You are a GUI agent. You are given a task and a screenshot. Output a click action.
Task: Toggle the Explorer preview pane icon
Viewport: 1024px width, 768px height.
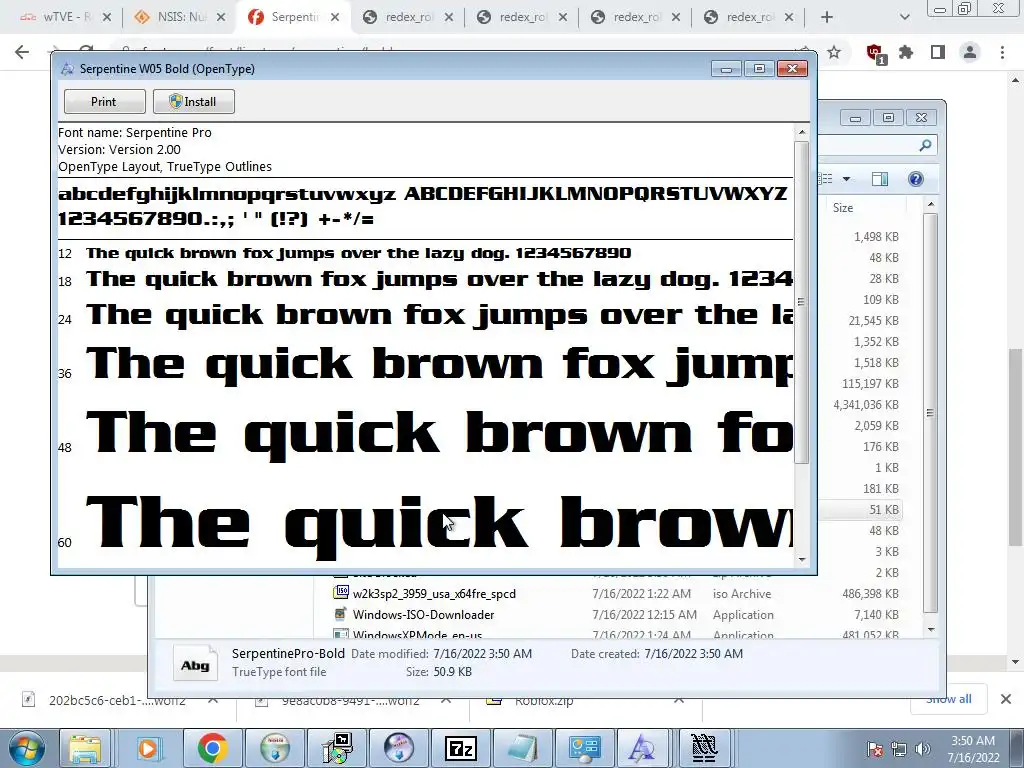[x=880, y=179]
